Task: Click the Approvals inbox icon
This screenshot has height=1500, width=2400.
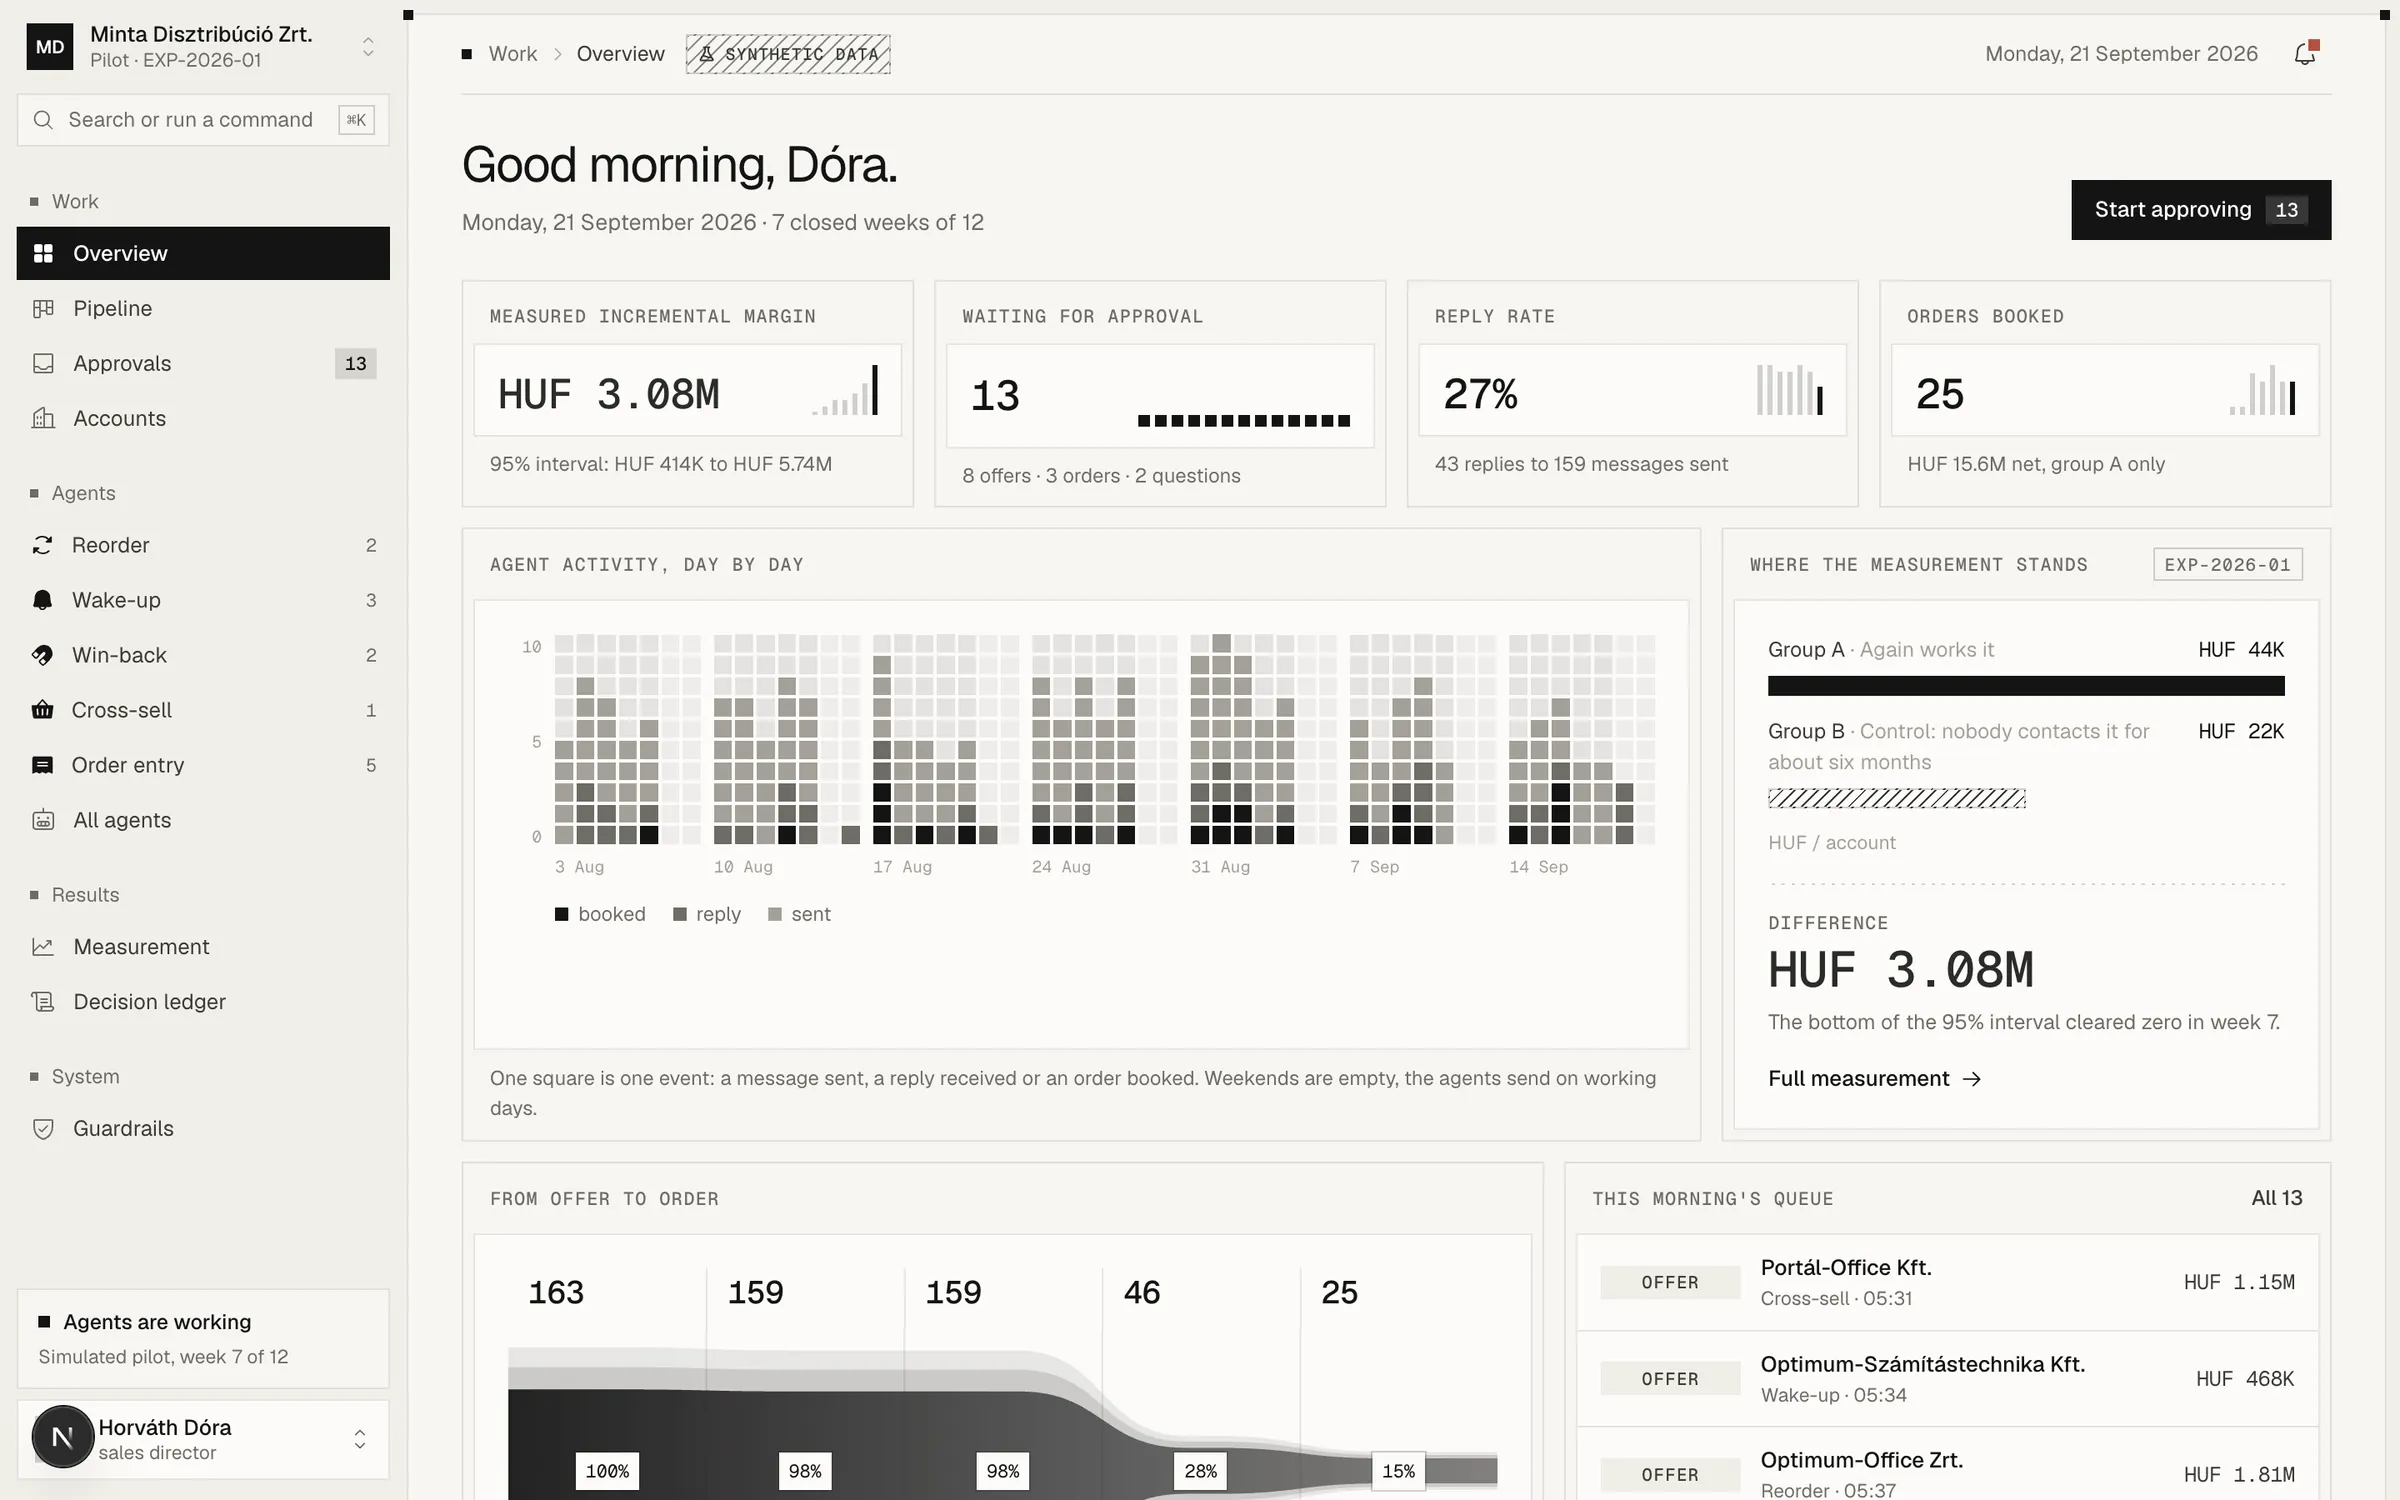Action: point(43,363)
